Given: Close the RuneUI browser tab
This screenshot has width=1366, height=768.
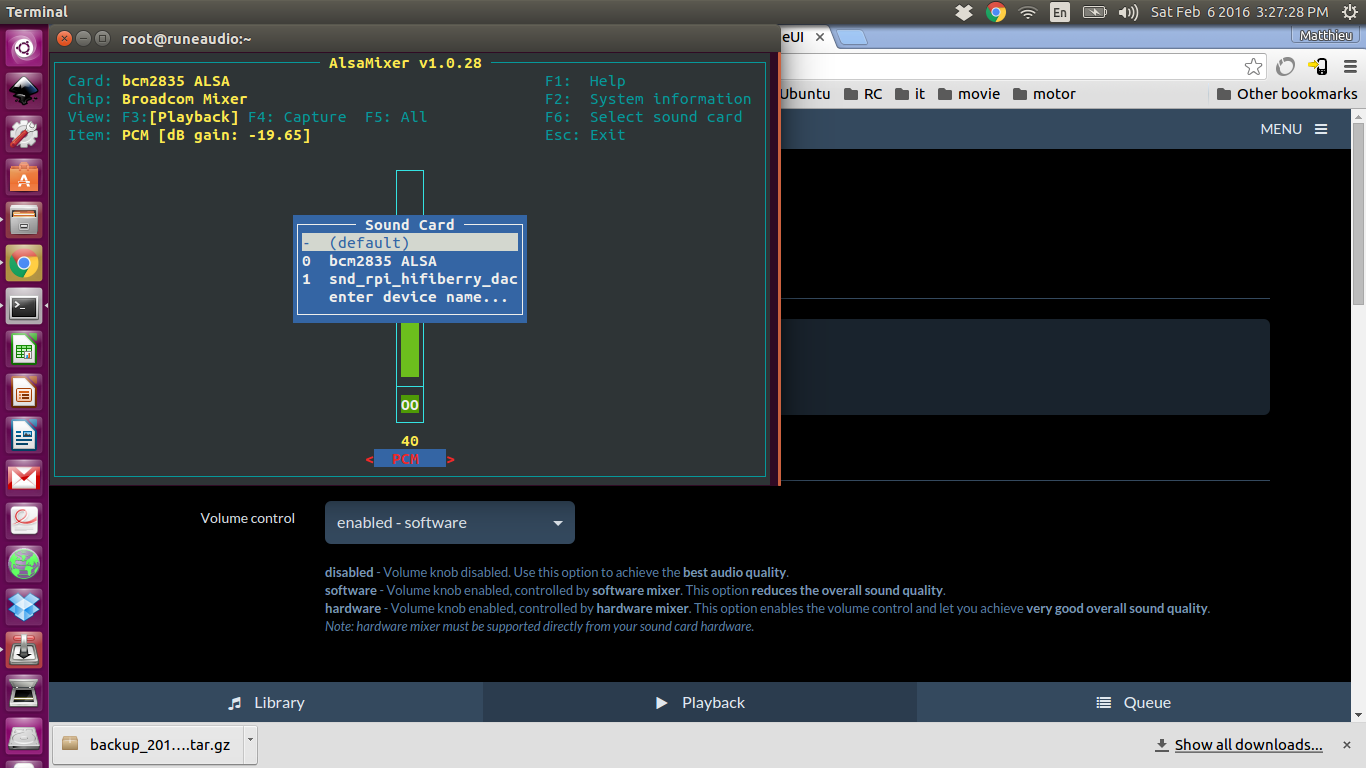Looking at the screenshot, I should pos(820,37).
